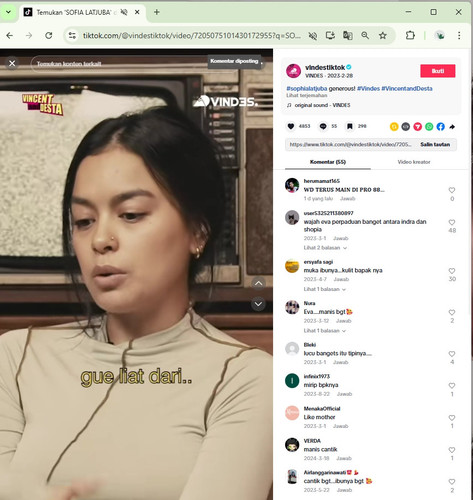
Task: Open the vindestiktok profile avatar
Action: 293,71
